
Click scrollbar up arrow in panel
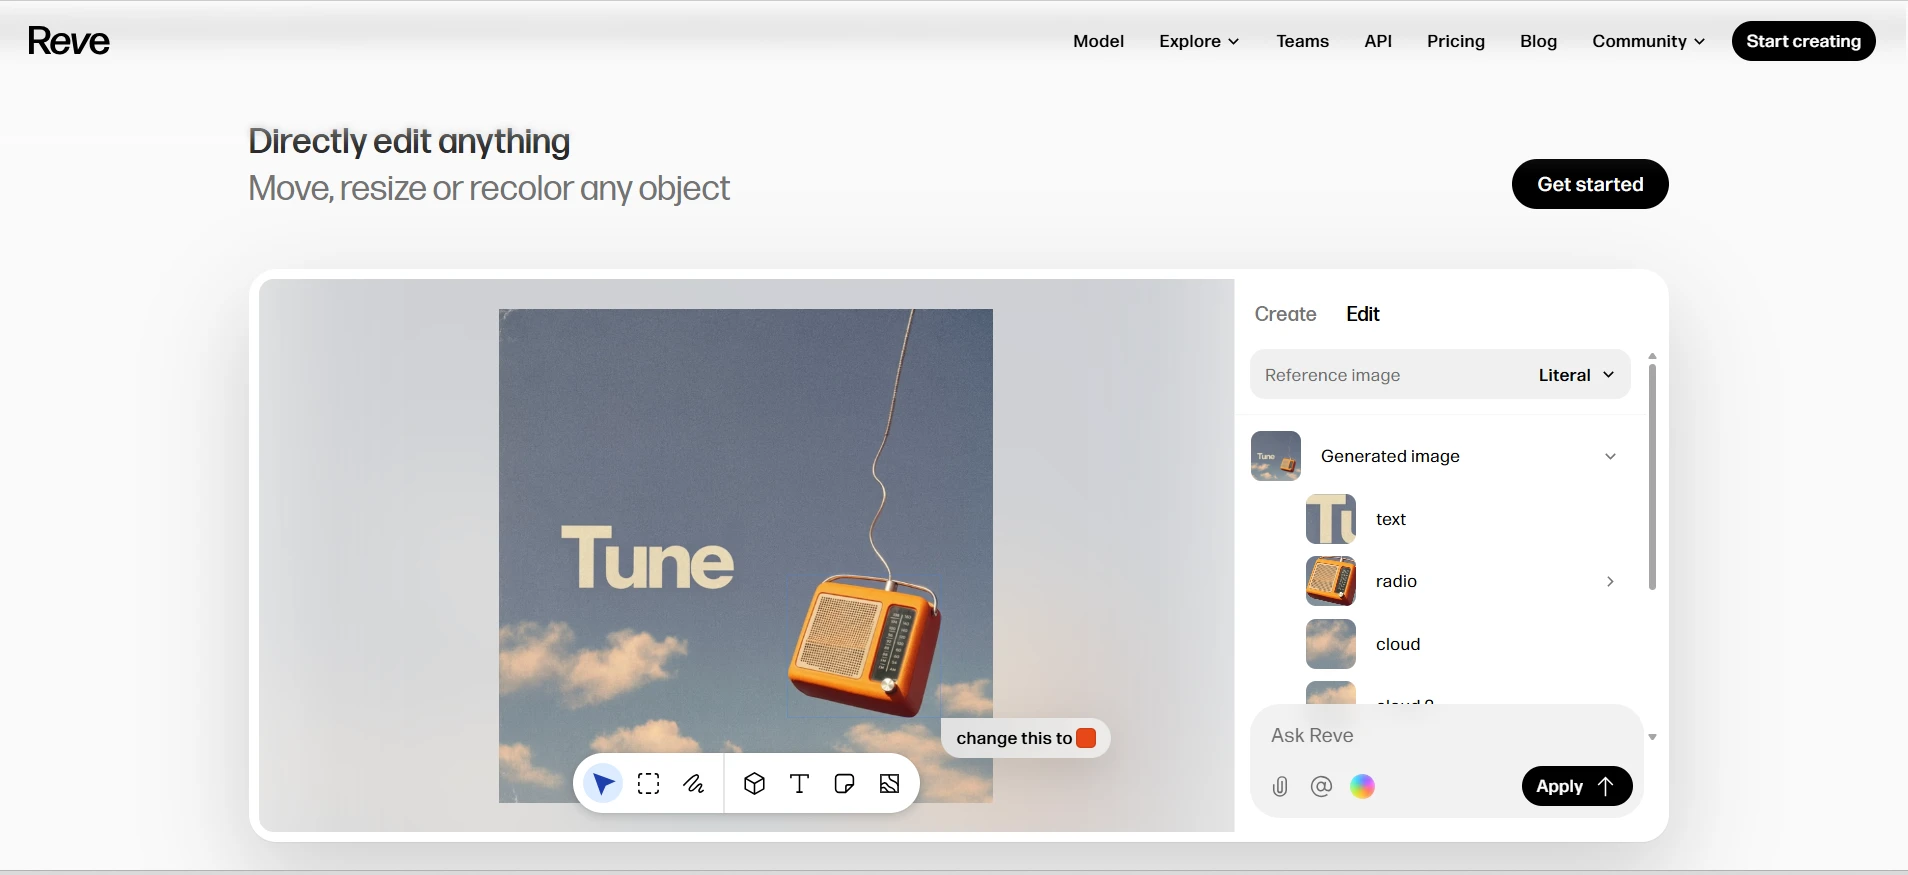click(1652, 356)
